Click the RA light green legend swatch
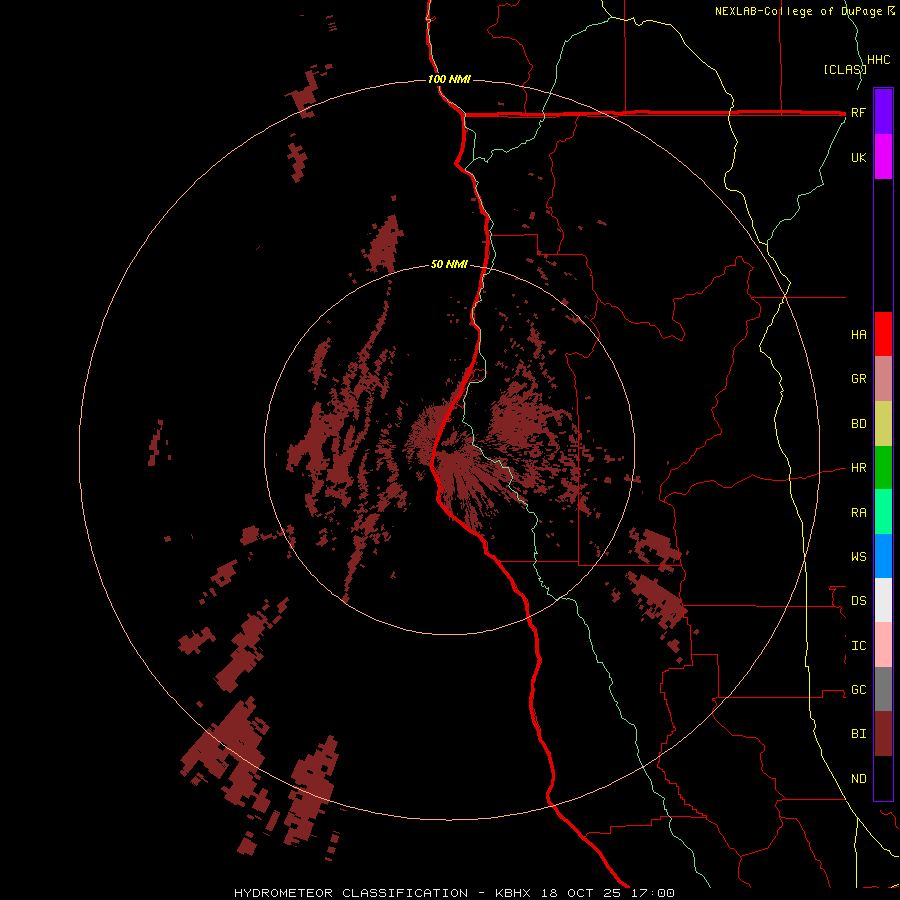Screen dimensions: 900x900 (x=883, y=512)
